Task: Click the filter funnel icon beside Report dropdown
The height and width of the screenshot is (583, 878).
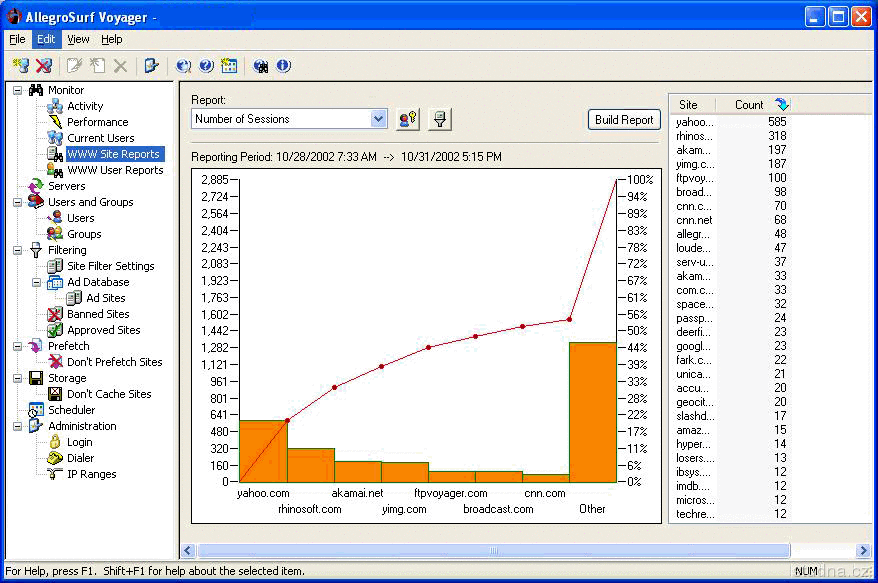Action: click(440, 119)
